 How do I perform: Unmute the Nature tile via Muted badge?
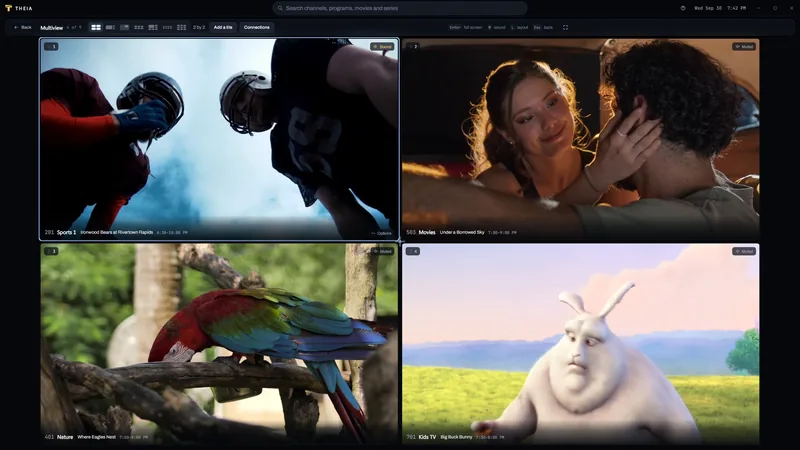coord(382,251)
